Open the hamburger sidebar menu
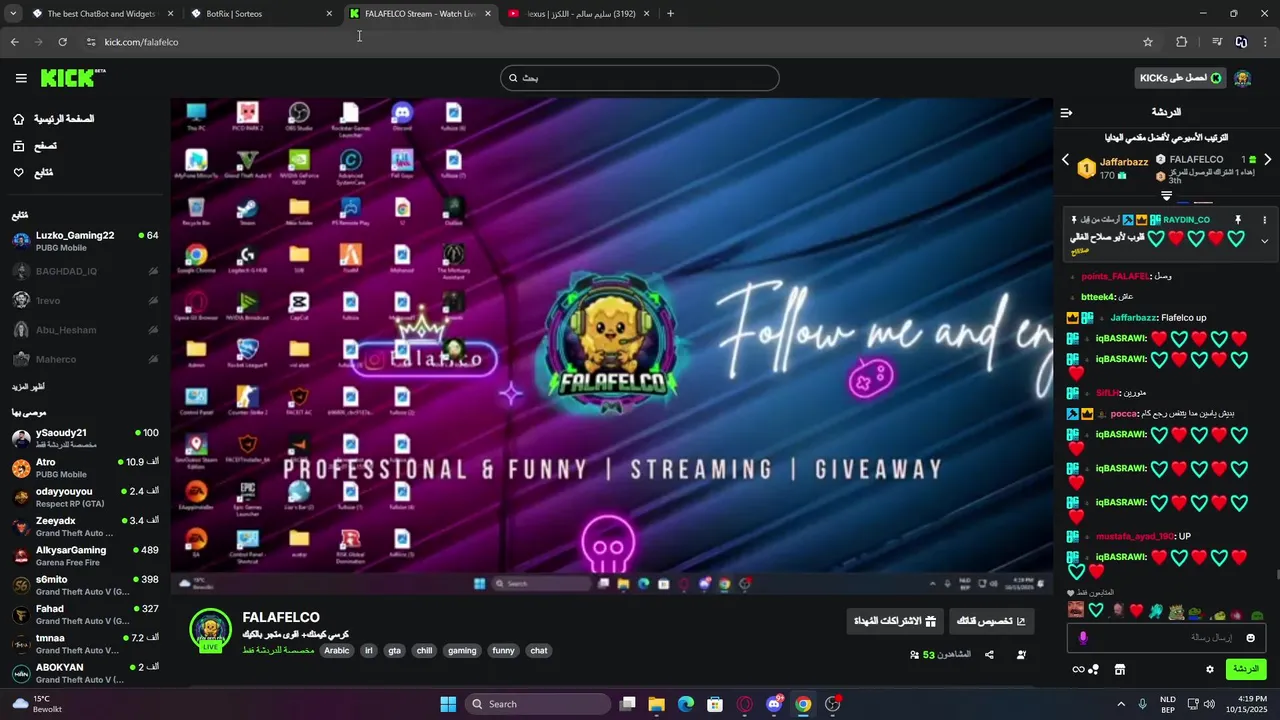Viewport: 1280px width, 720px height. pyautogui.click(x=21, y=78)
